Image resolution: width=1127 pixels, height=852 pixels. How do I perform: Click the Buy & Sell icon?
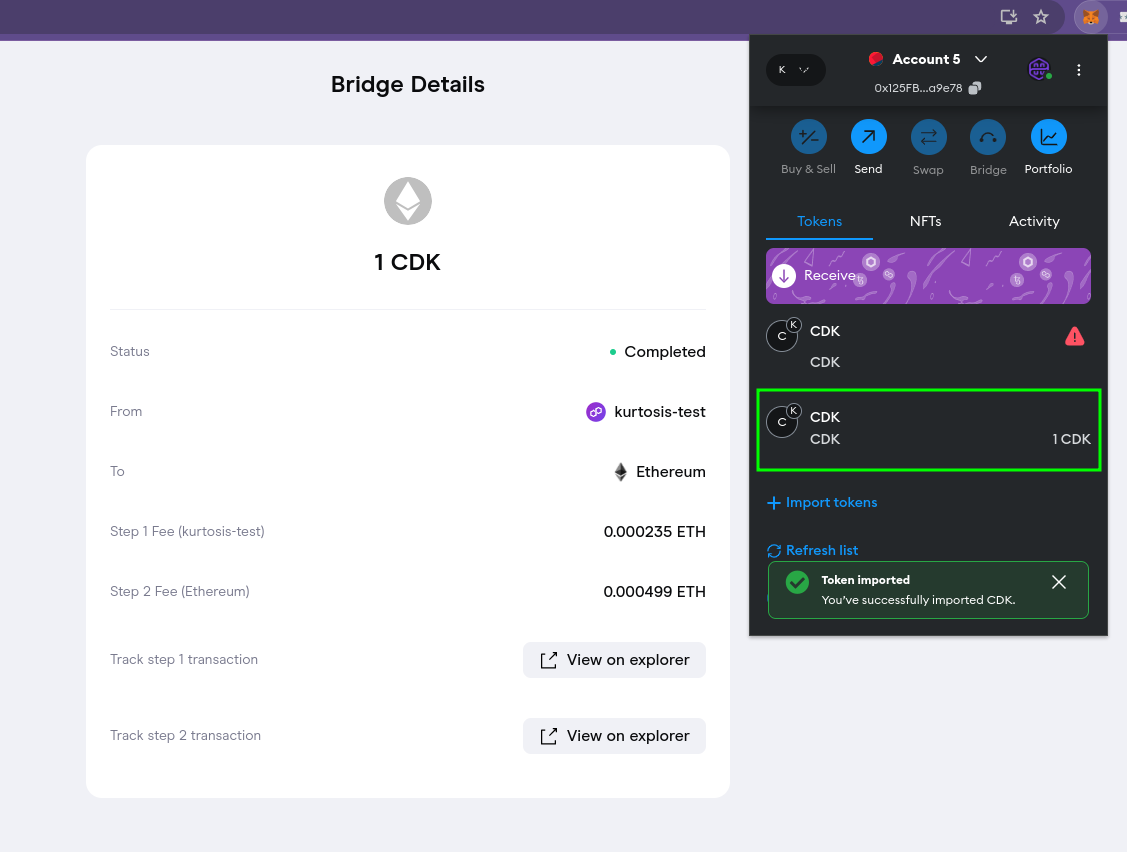click(808, 137)
